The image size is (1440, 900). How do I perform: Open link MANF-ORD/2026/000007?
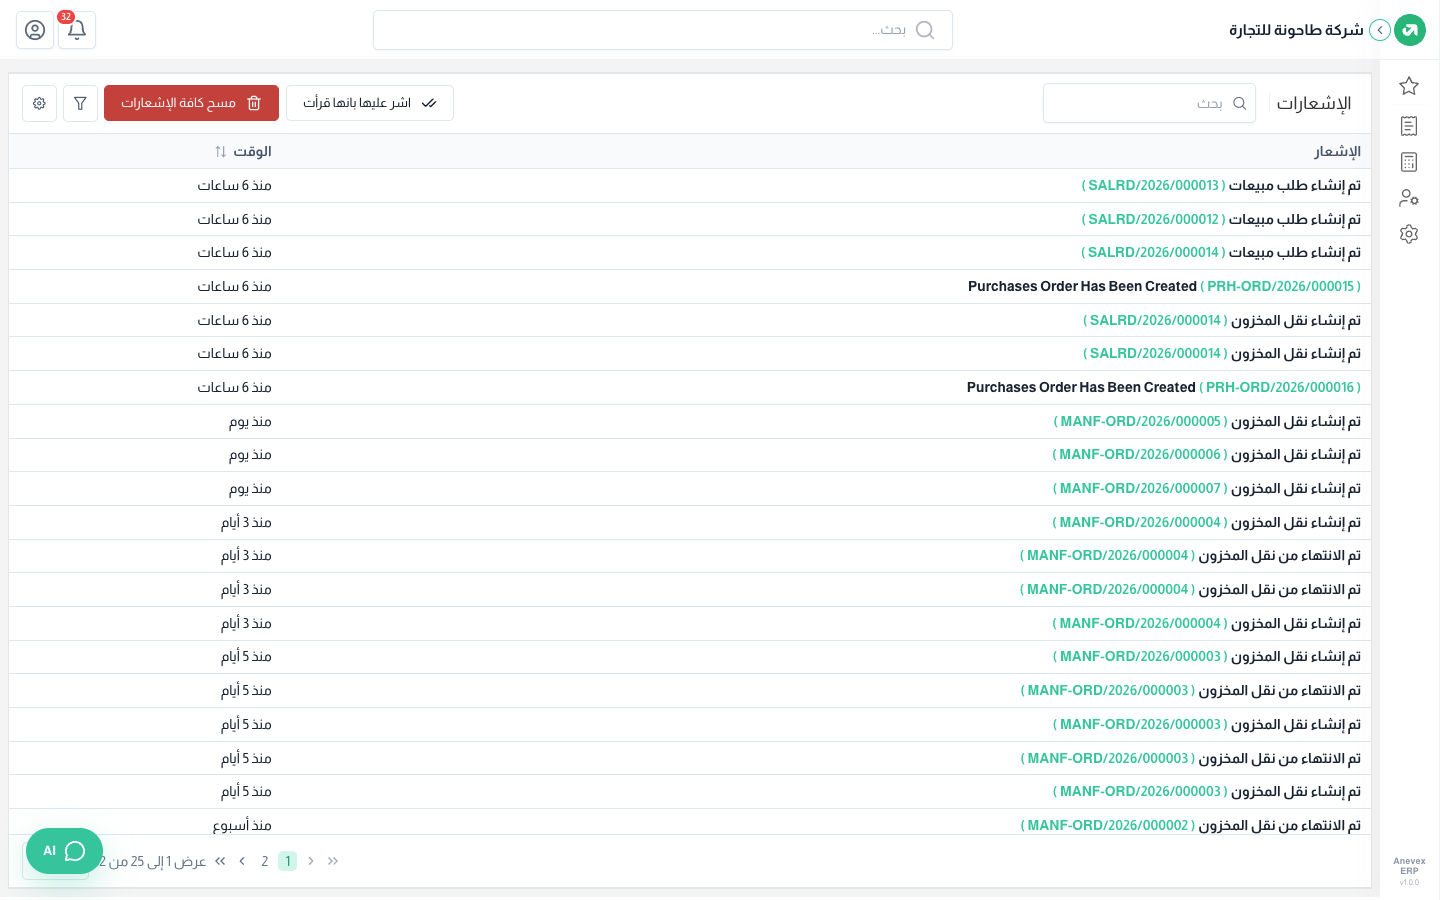click(x=1140, y=489)
